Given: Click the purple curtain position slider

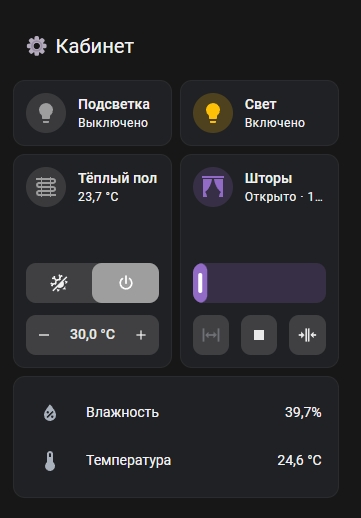Looking at the screenshot, I should [259, 283].
